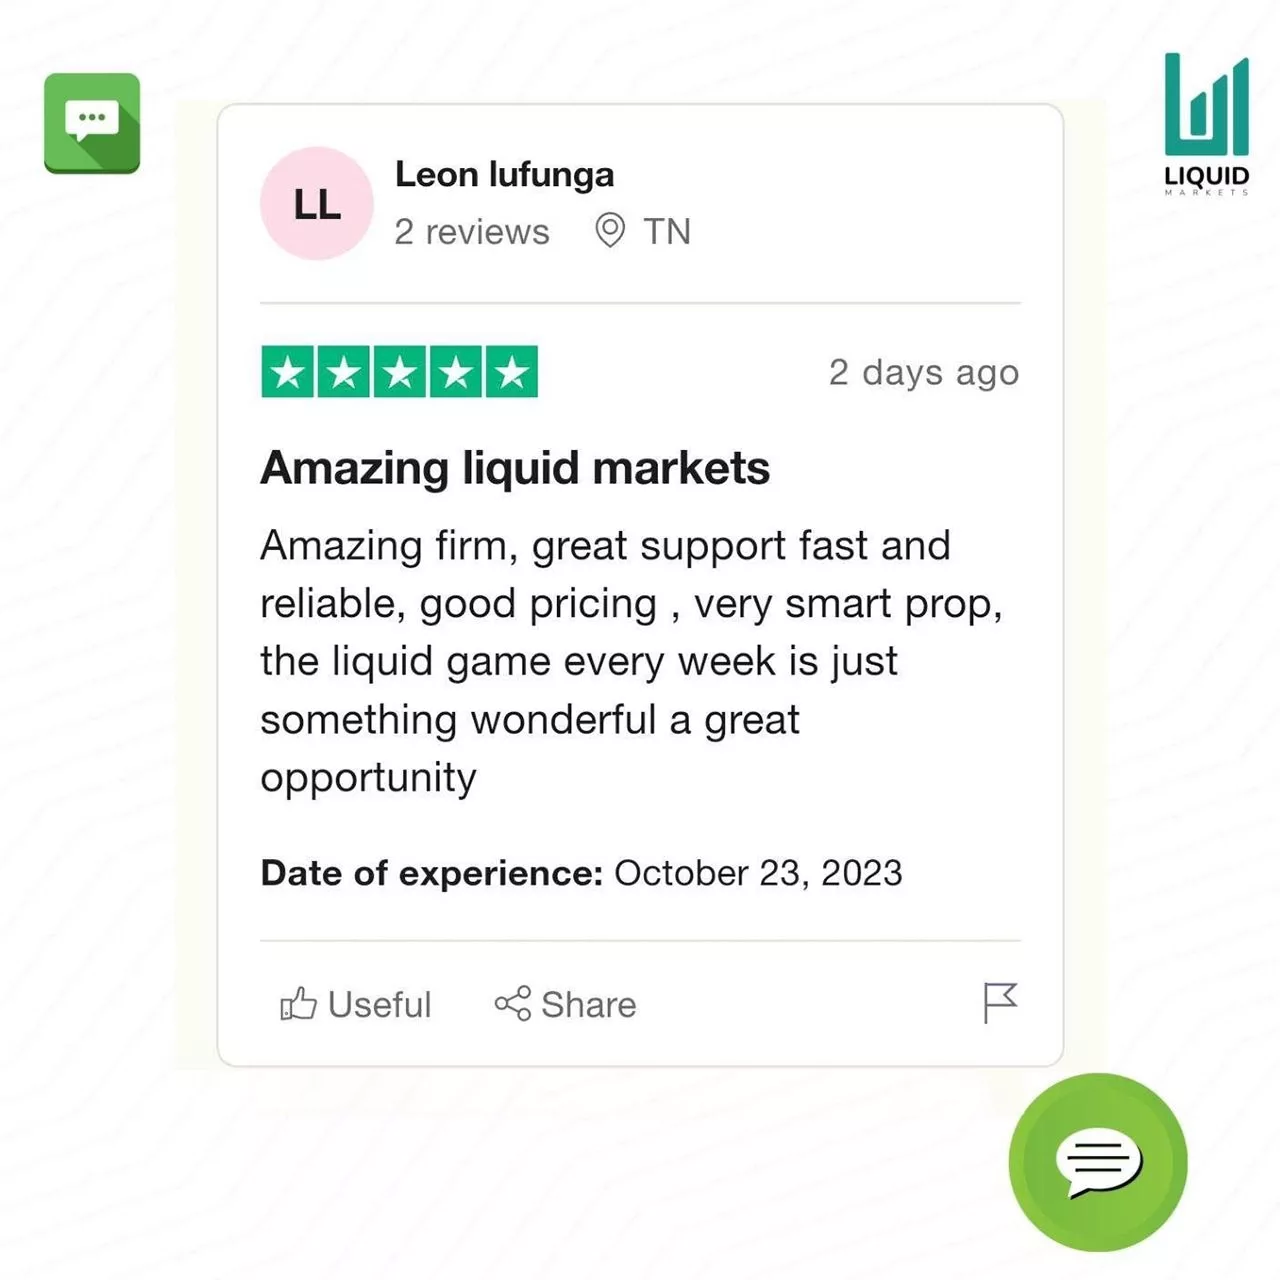Flag the review with the flag icon
Image resolution: width=1280 pixels, height=1280 pixels.
(x=999, y=1003)
